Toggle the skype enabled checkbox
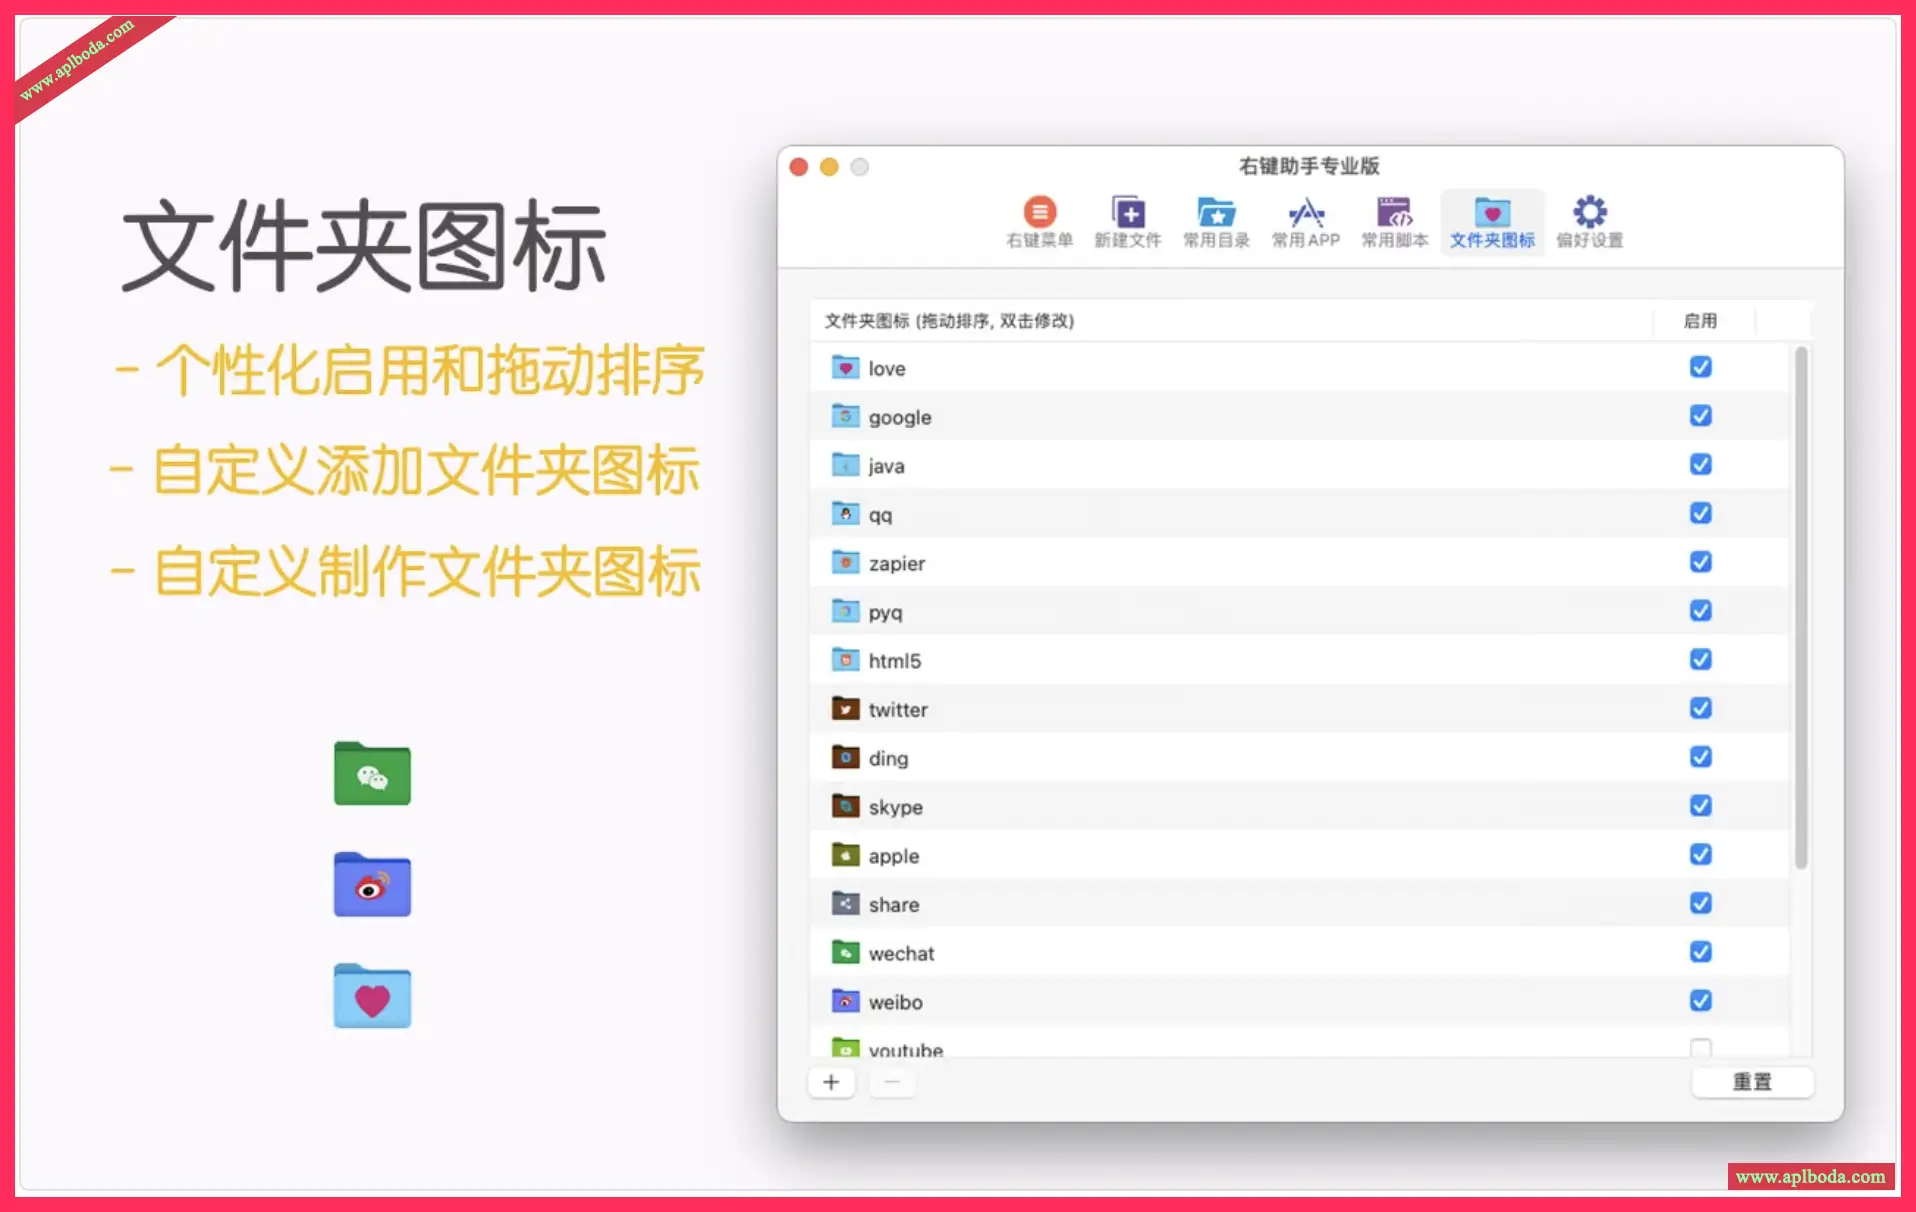The height and width of the screenshot is (1212, 1916). (x=1700, y=806)
